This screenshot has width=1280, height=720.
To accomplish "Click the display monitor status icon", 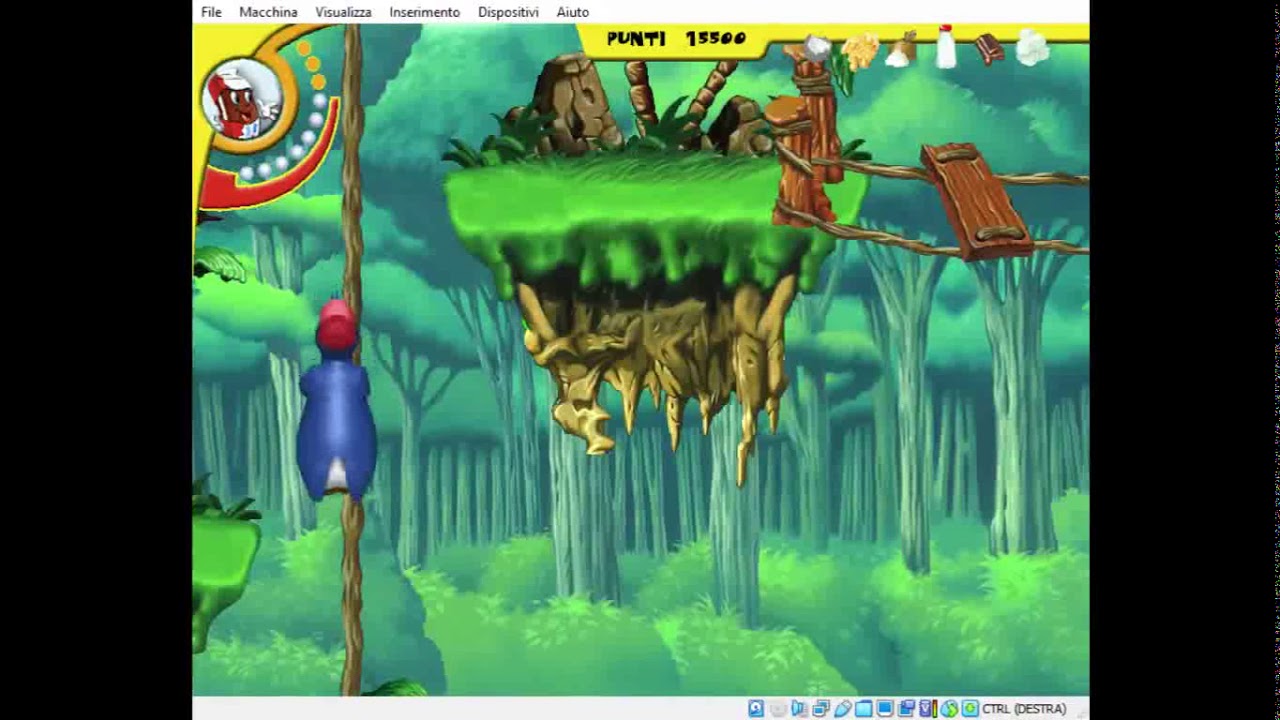I will tap(885, 709).
